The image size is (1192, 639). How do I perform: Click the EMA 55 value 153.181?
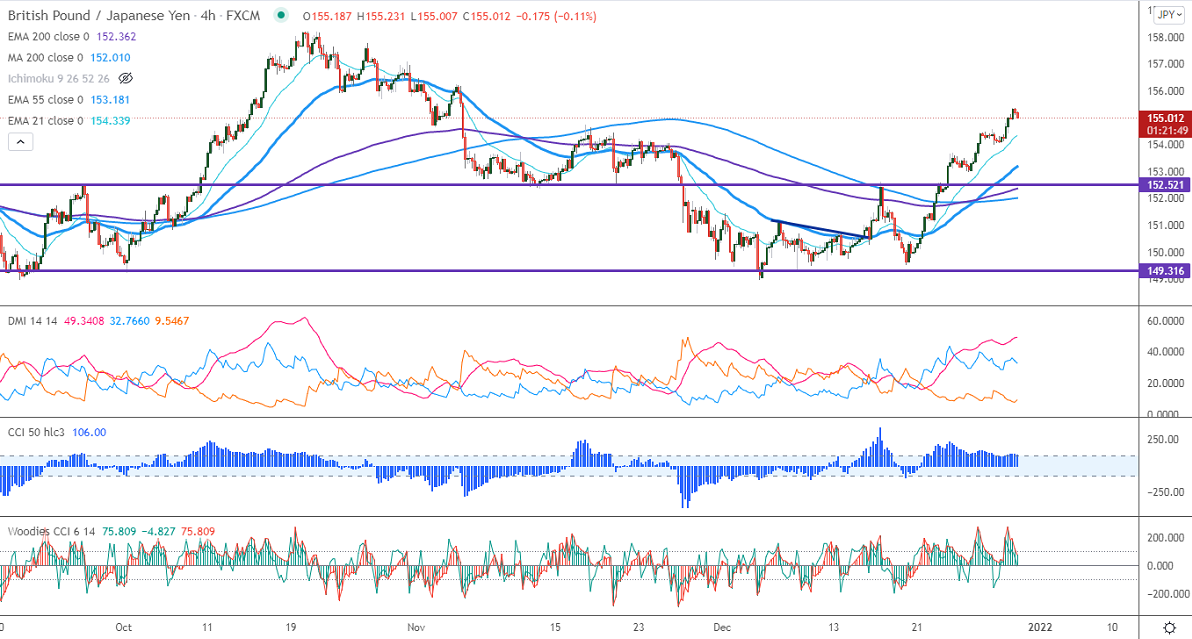pyautogui.click(x=110, y=100)
